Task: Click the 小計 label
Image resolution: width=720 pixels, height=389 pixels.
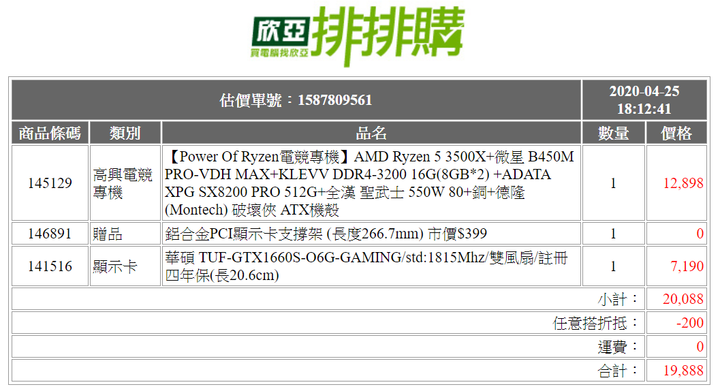Action: click(x=618, y=299)
